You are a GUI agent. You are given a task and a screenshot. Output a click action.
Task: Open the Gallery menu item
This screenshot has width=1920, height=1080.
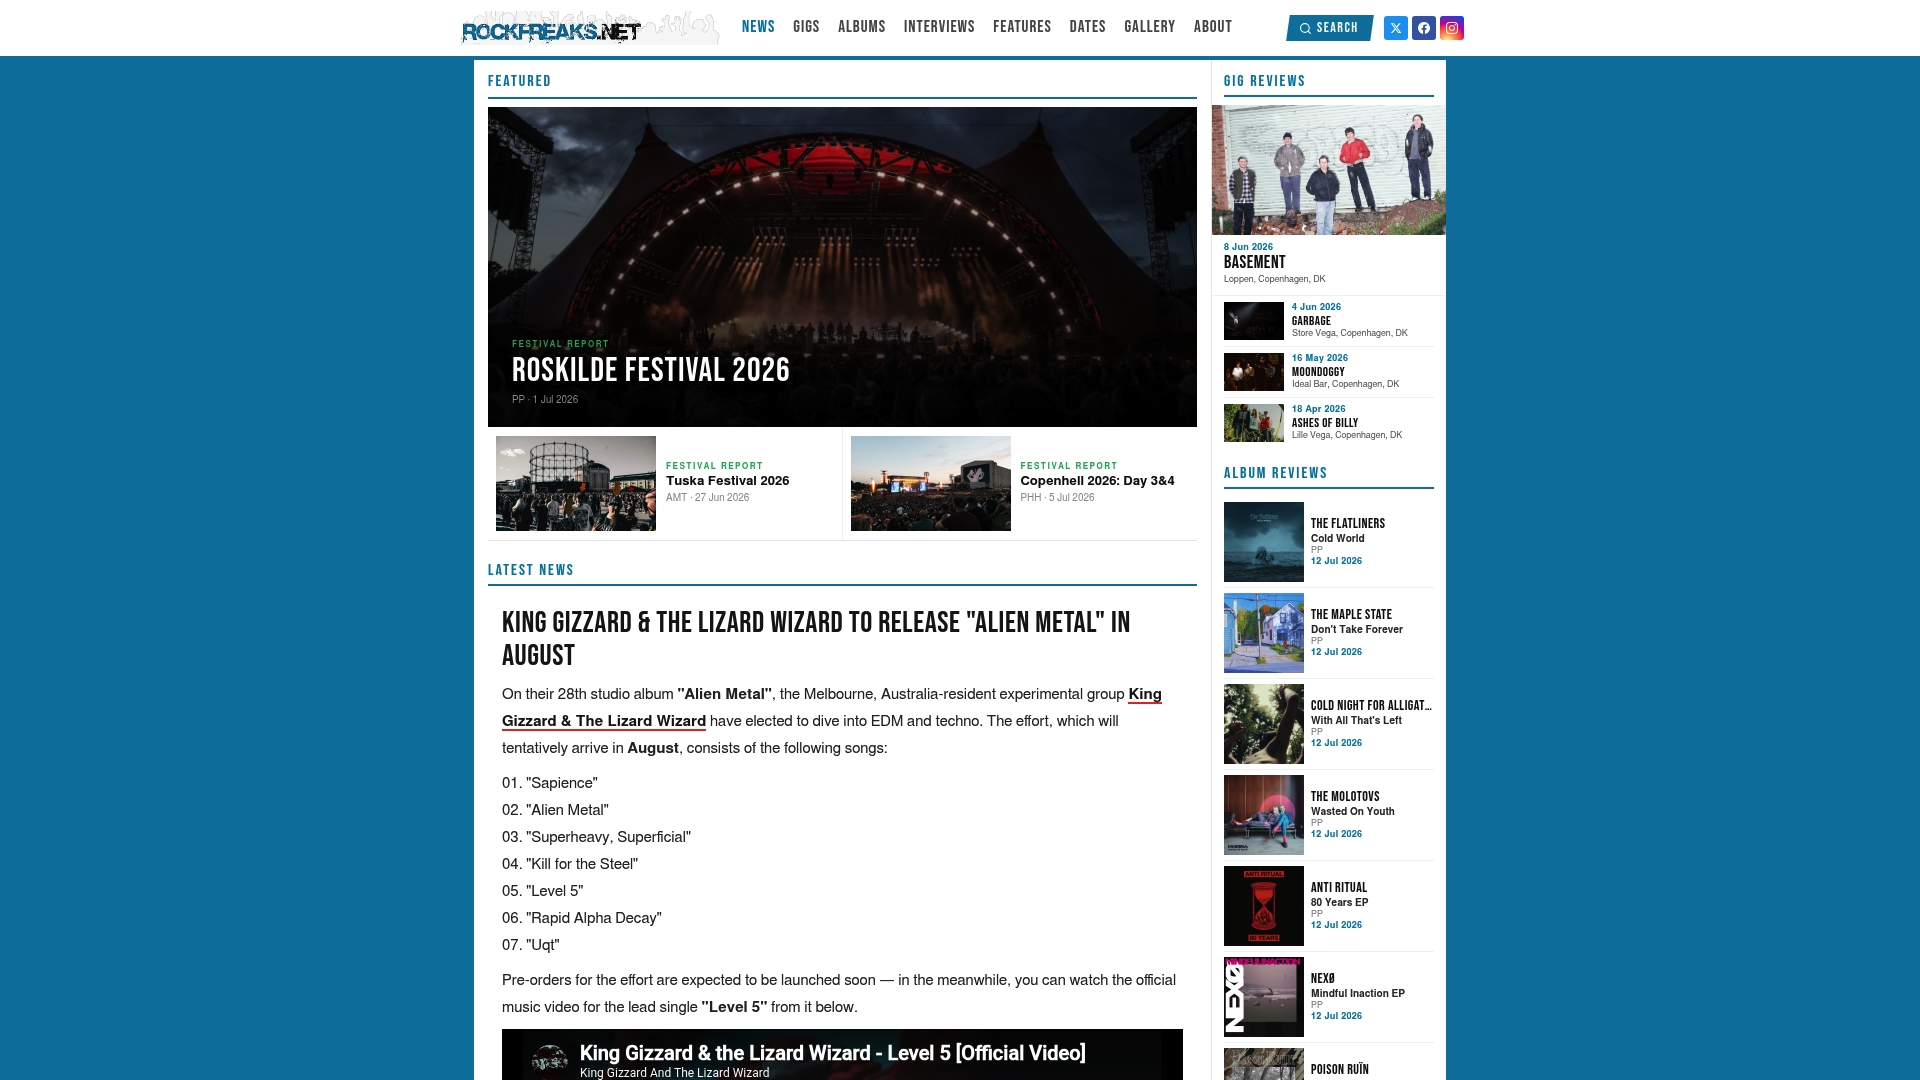pos(1149,27)
